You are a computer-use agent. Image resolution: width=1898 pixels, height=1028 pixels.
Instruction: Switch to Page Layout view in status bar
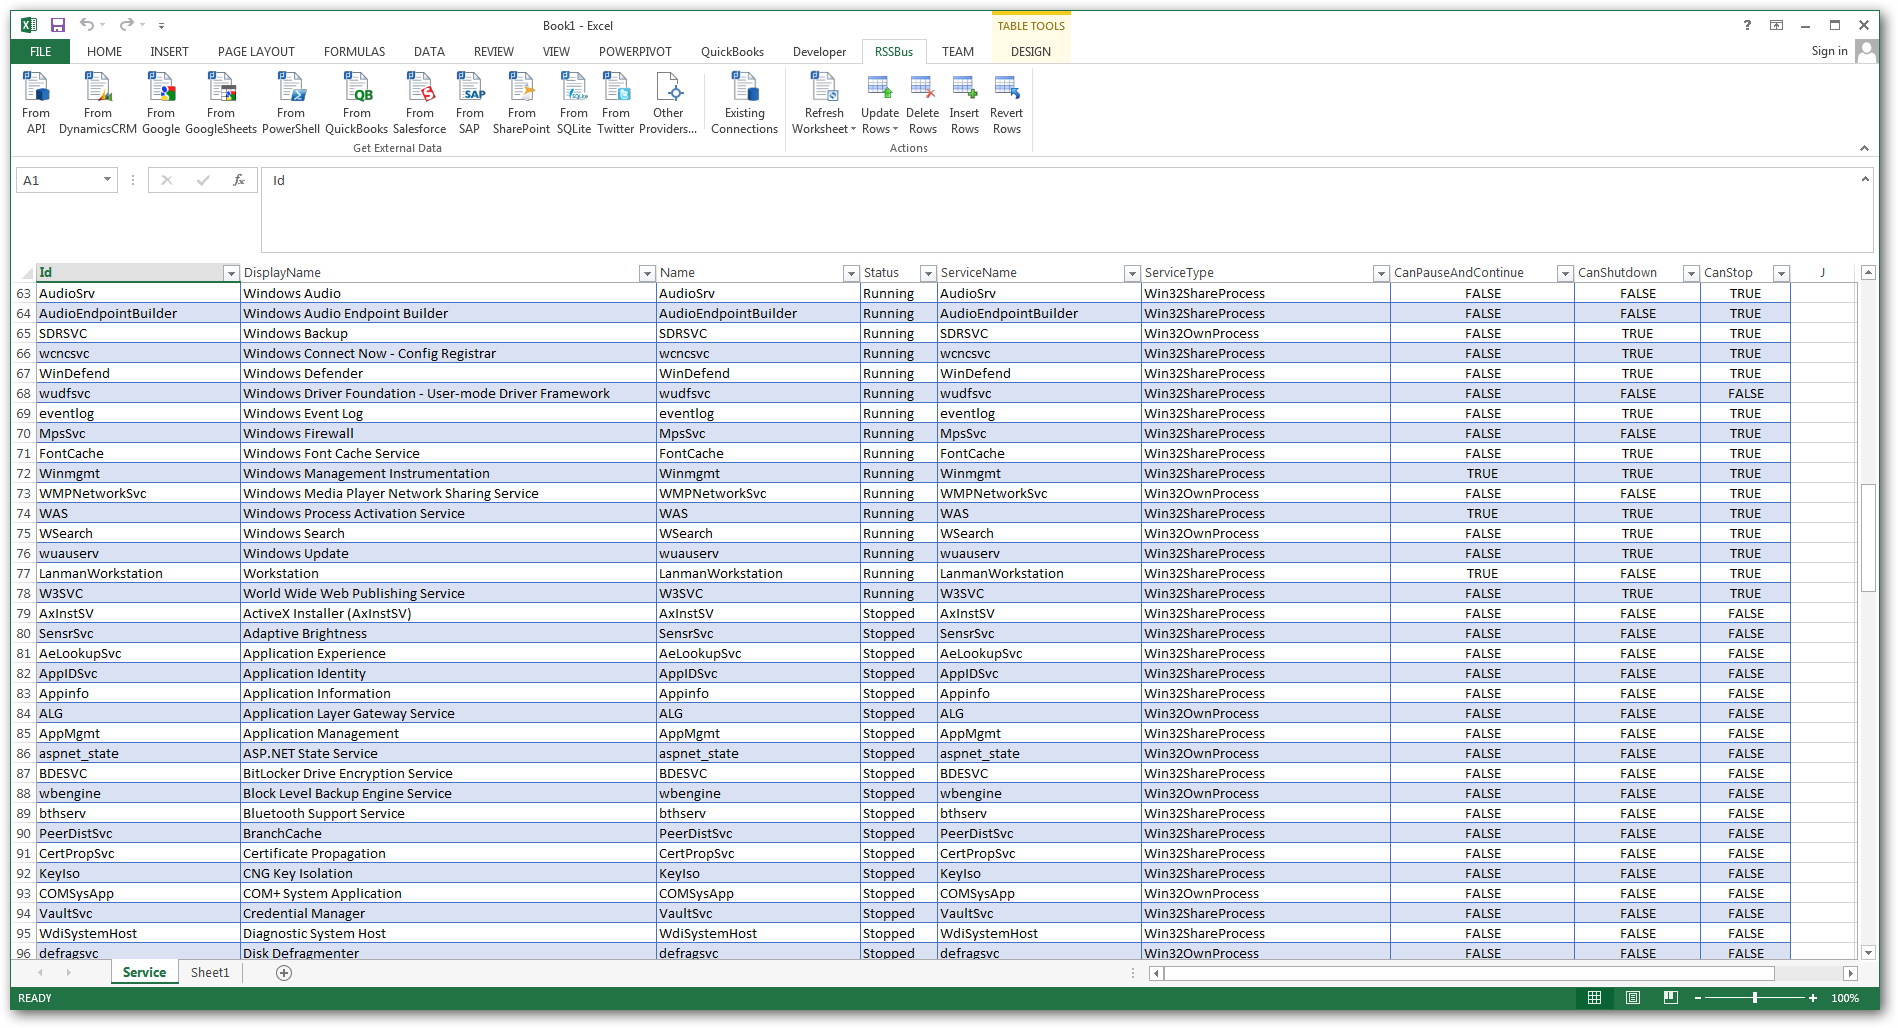tap(1633, 998)
